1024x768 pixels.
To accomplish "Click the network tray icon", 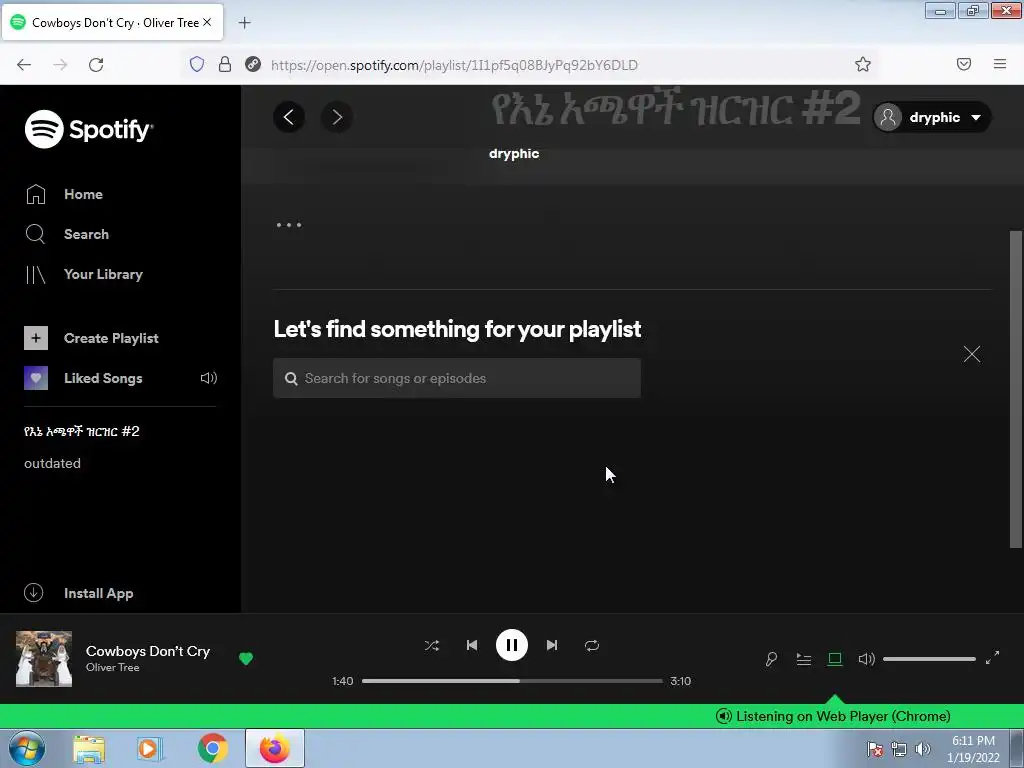I will click(x=899, y=749).
